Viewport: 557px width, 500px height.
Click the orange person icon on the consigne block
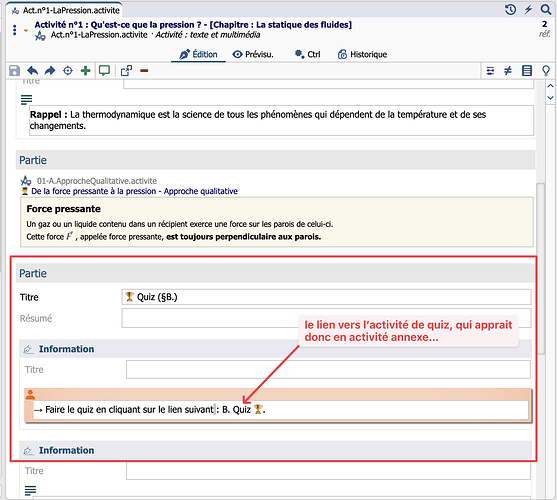(x=30, y=395)
